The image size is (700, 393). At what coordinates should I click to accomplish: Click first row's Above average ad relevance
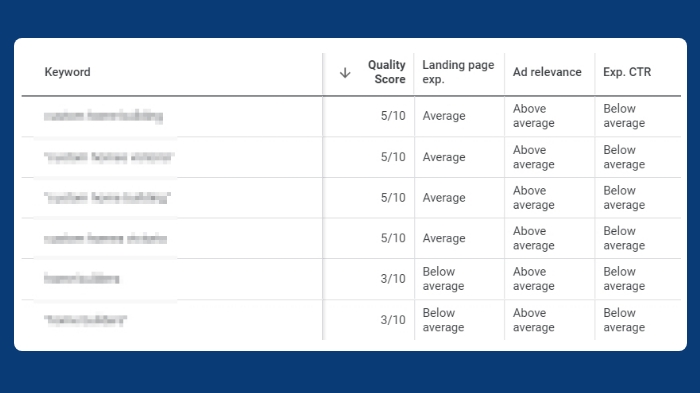click(x=533, y=116)
